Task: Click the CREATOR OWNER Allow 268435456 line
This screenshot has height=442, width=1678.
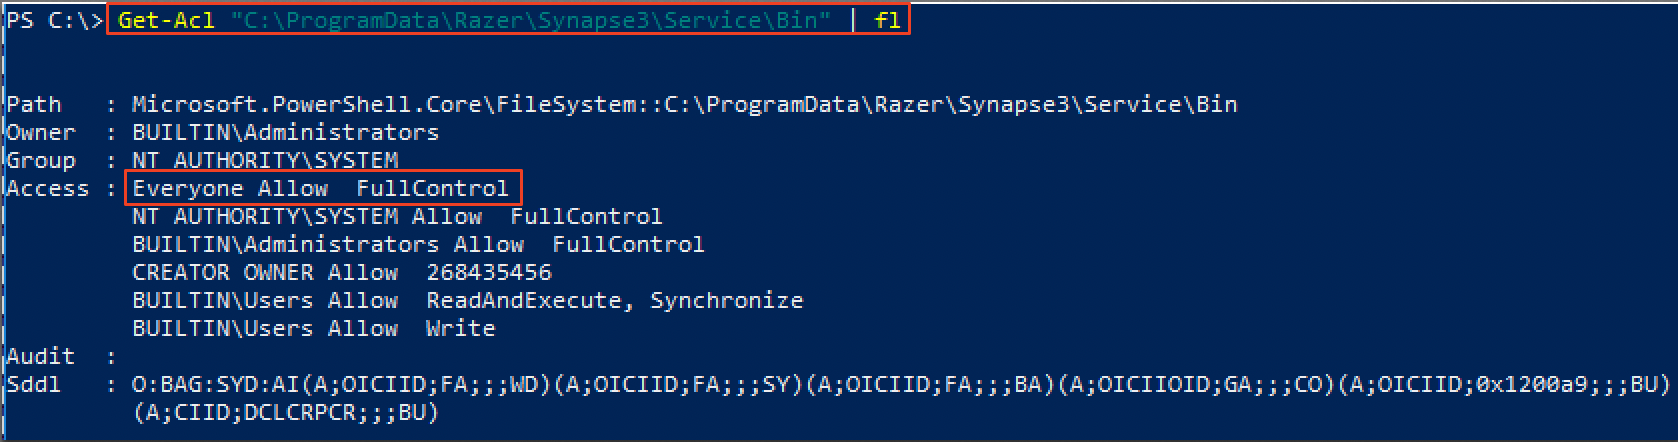Action: 341,273
